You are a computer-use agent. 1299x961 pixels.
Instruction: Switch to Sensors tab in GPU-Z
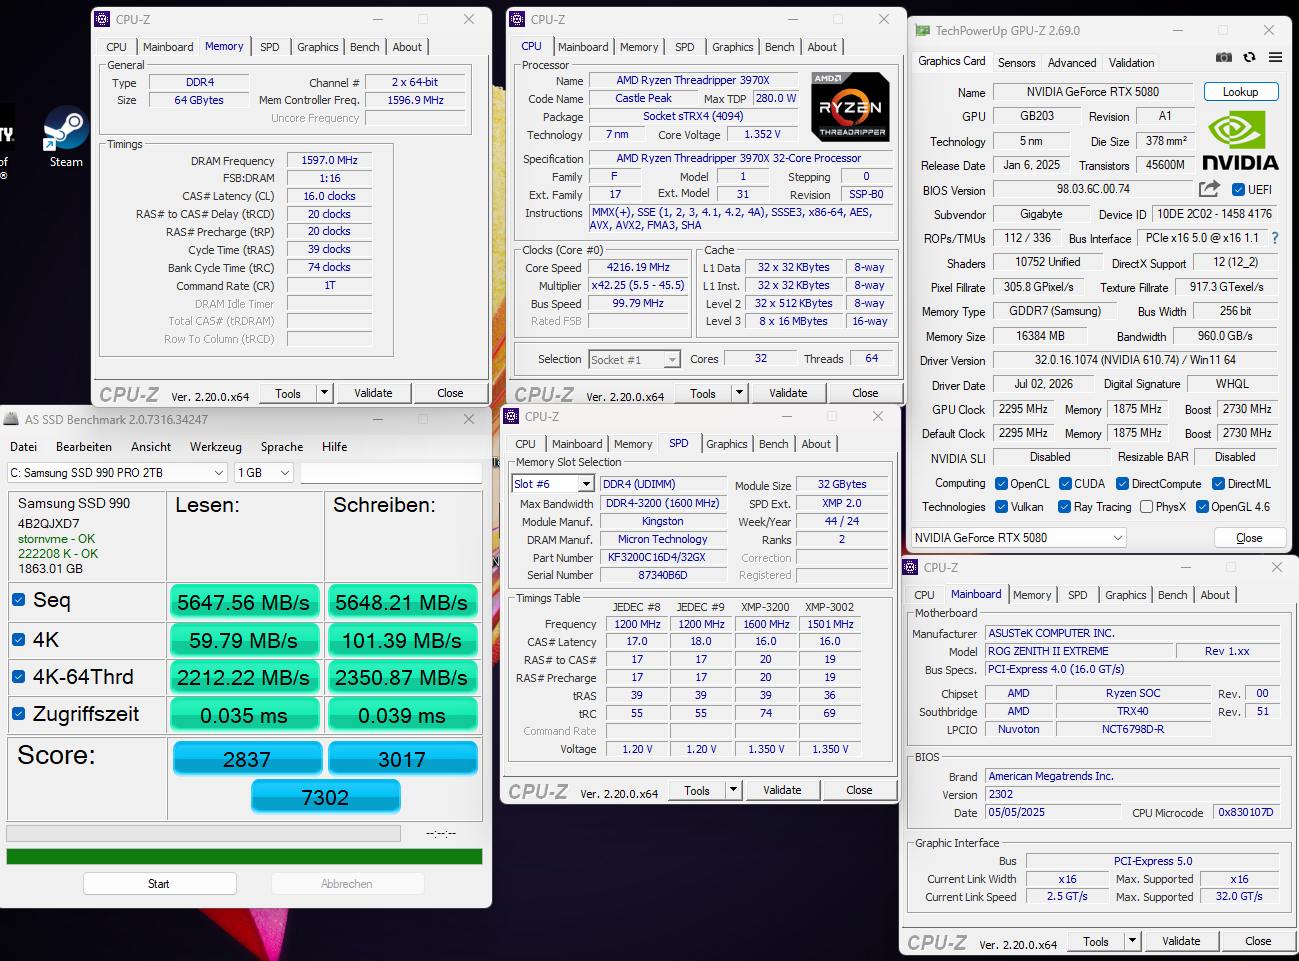point(1017,63)
